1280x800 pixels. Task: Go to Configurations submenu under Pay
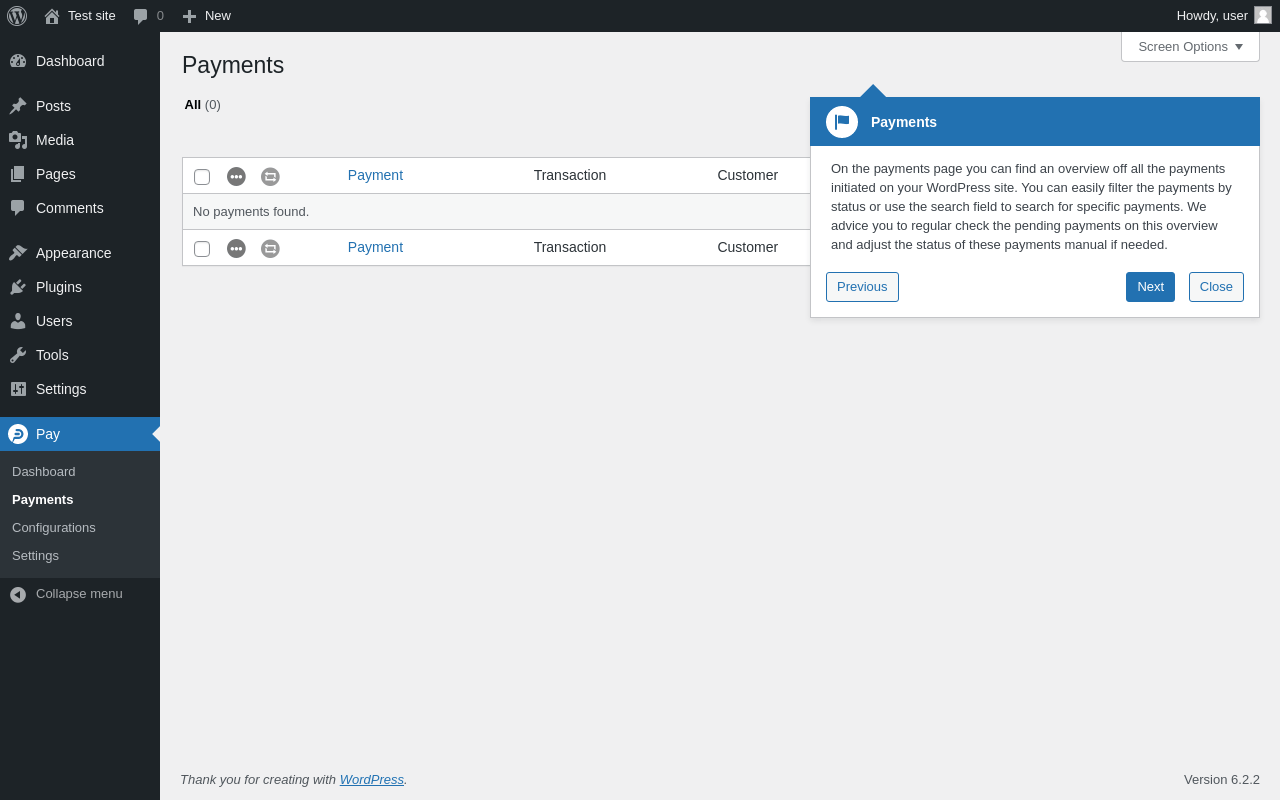pyautogui.click(x=54, y=528)
